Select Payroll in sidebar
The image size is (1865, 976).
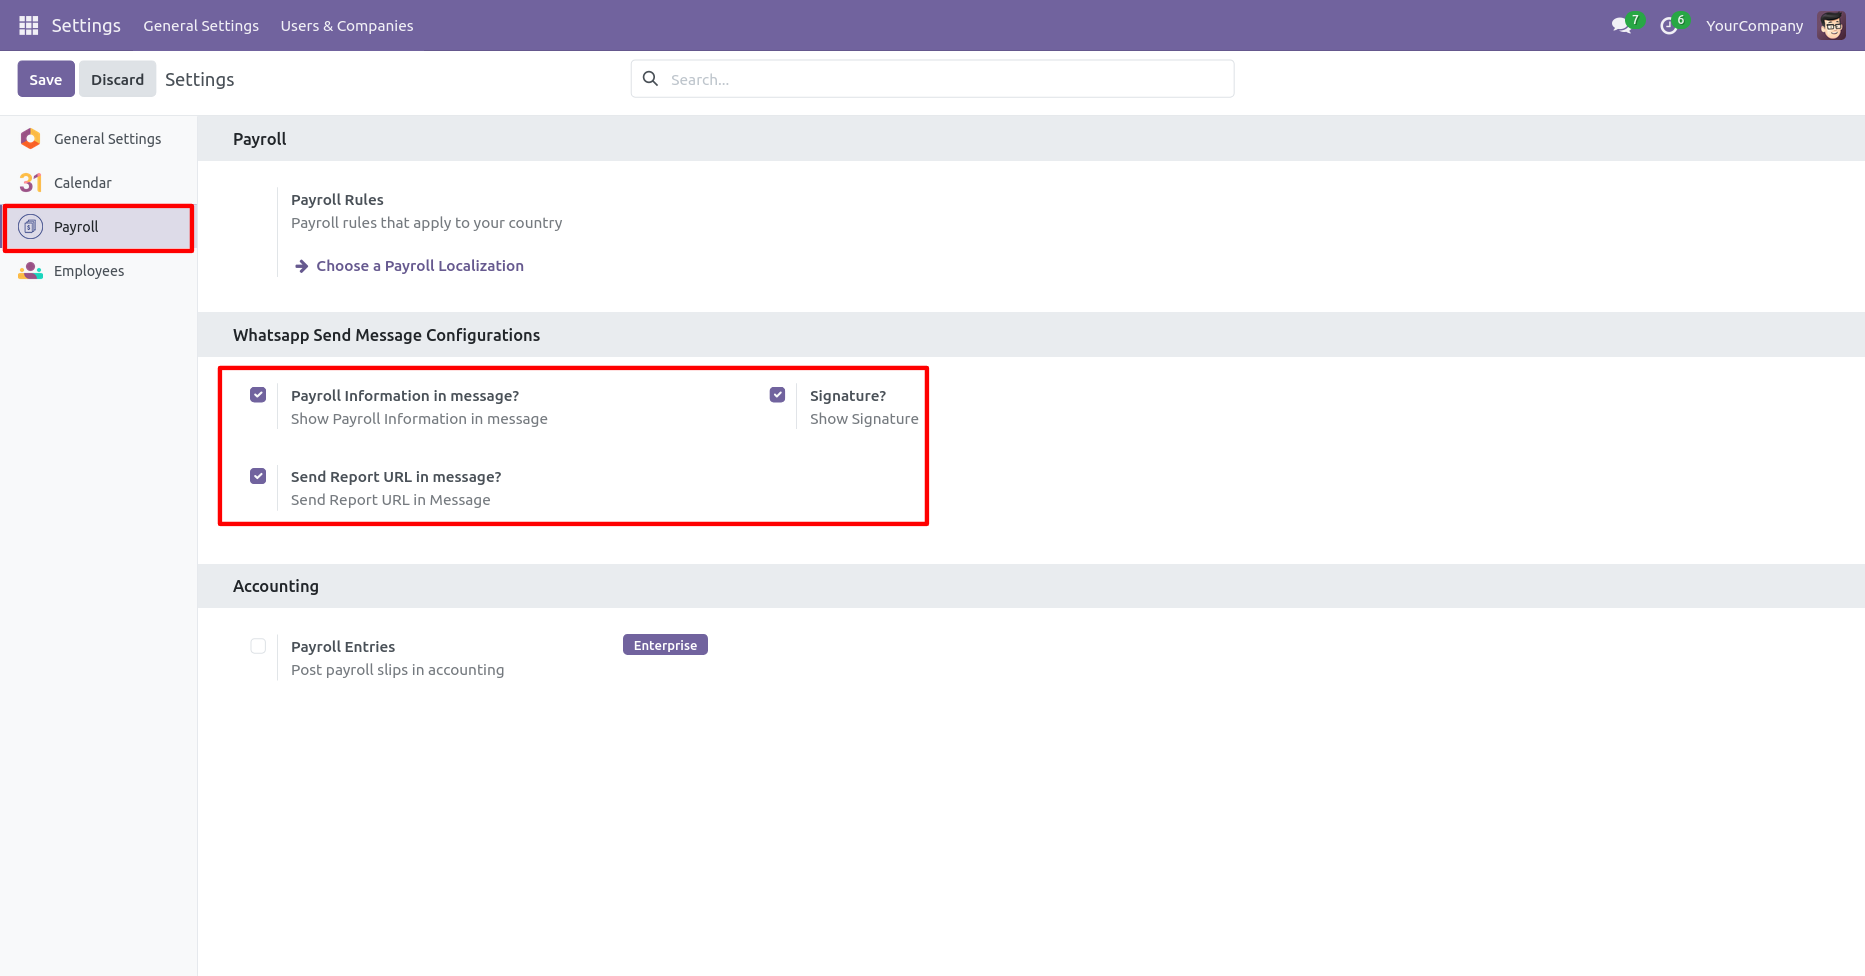pos(98,227)
